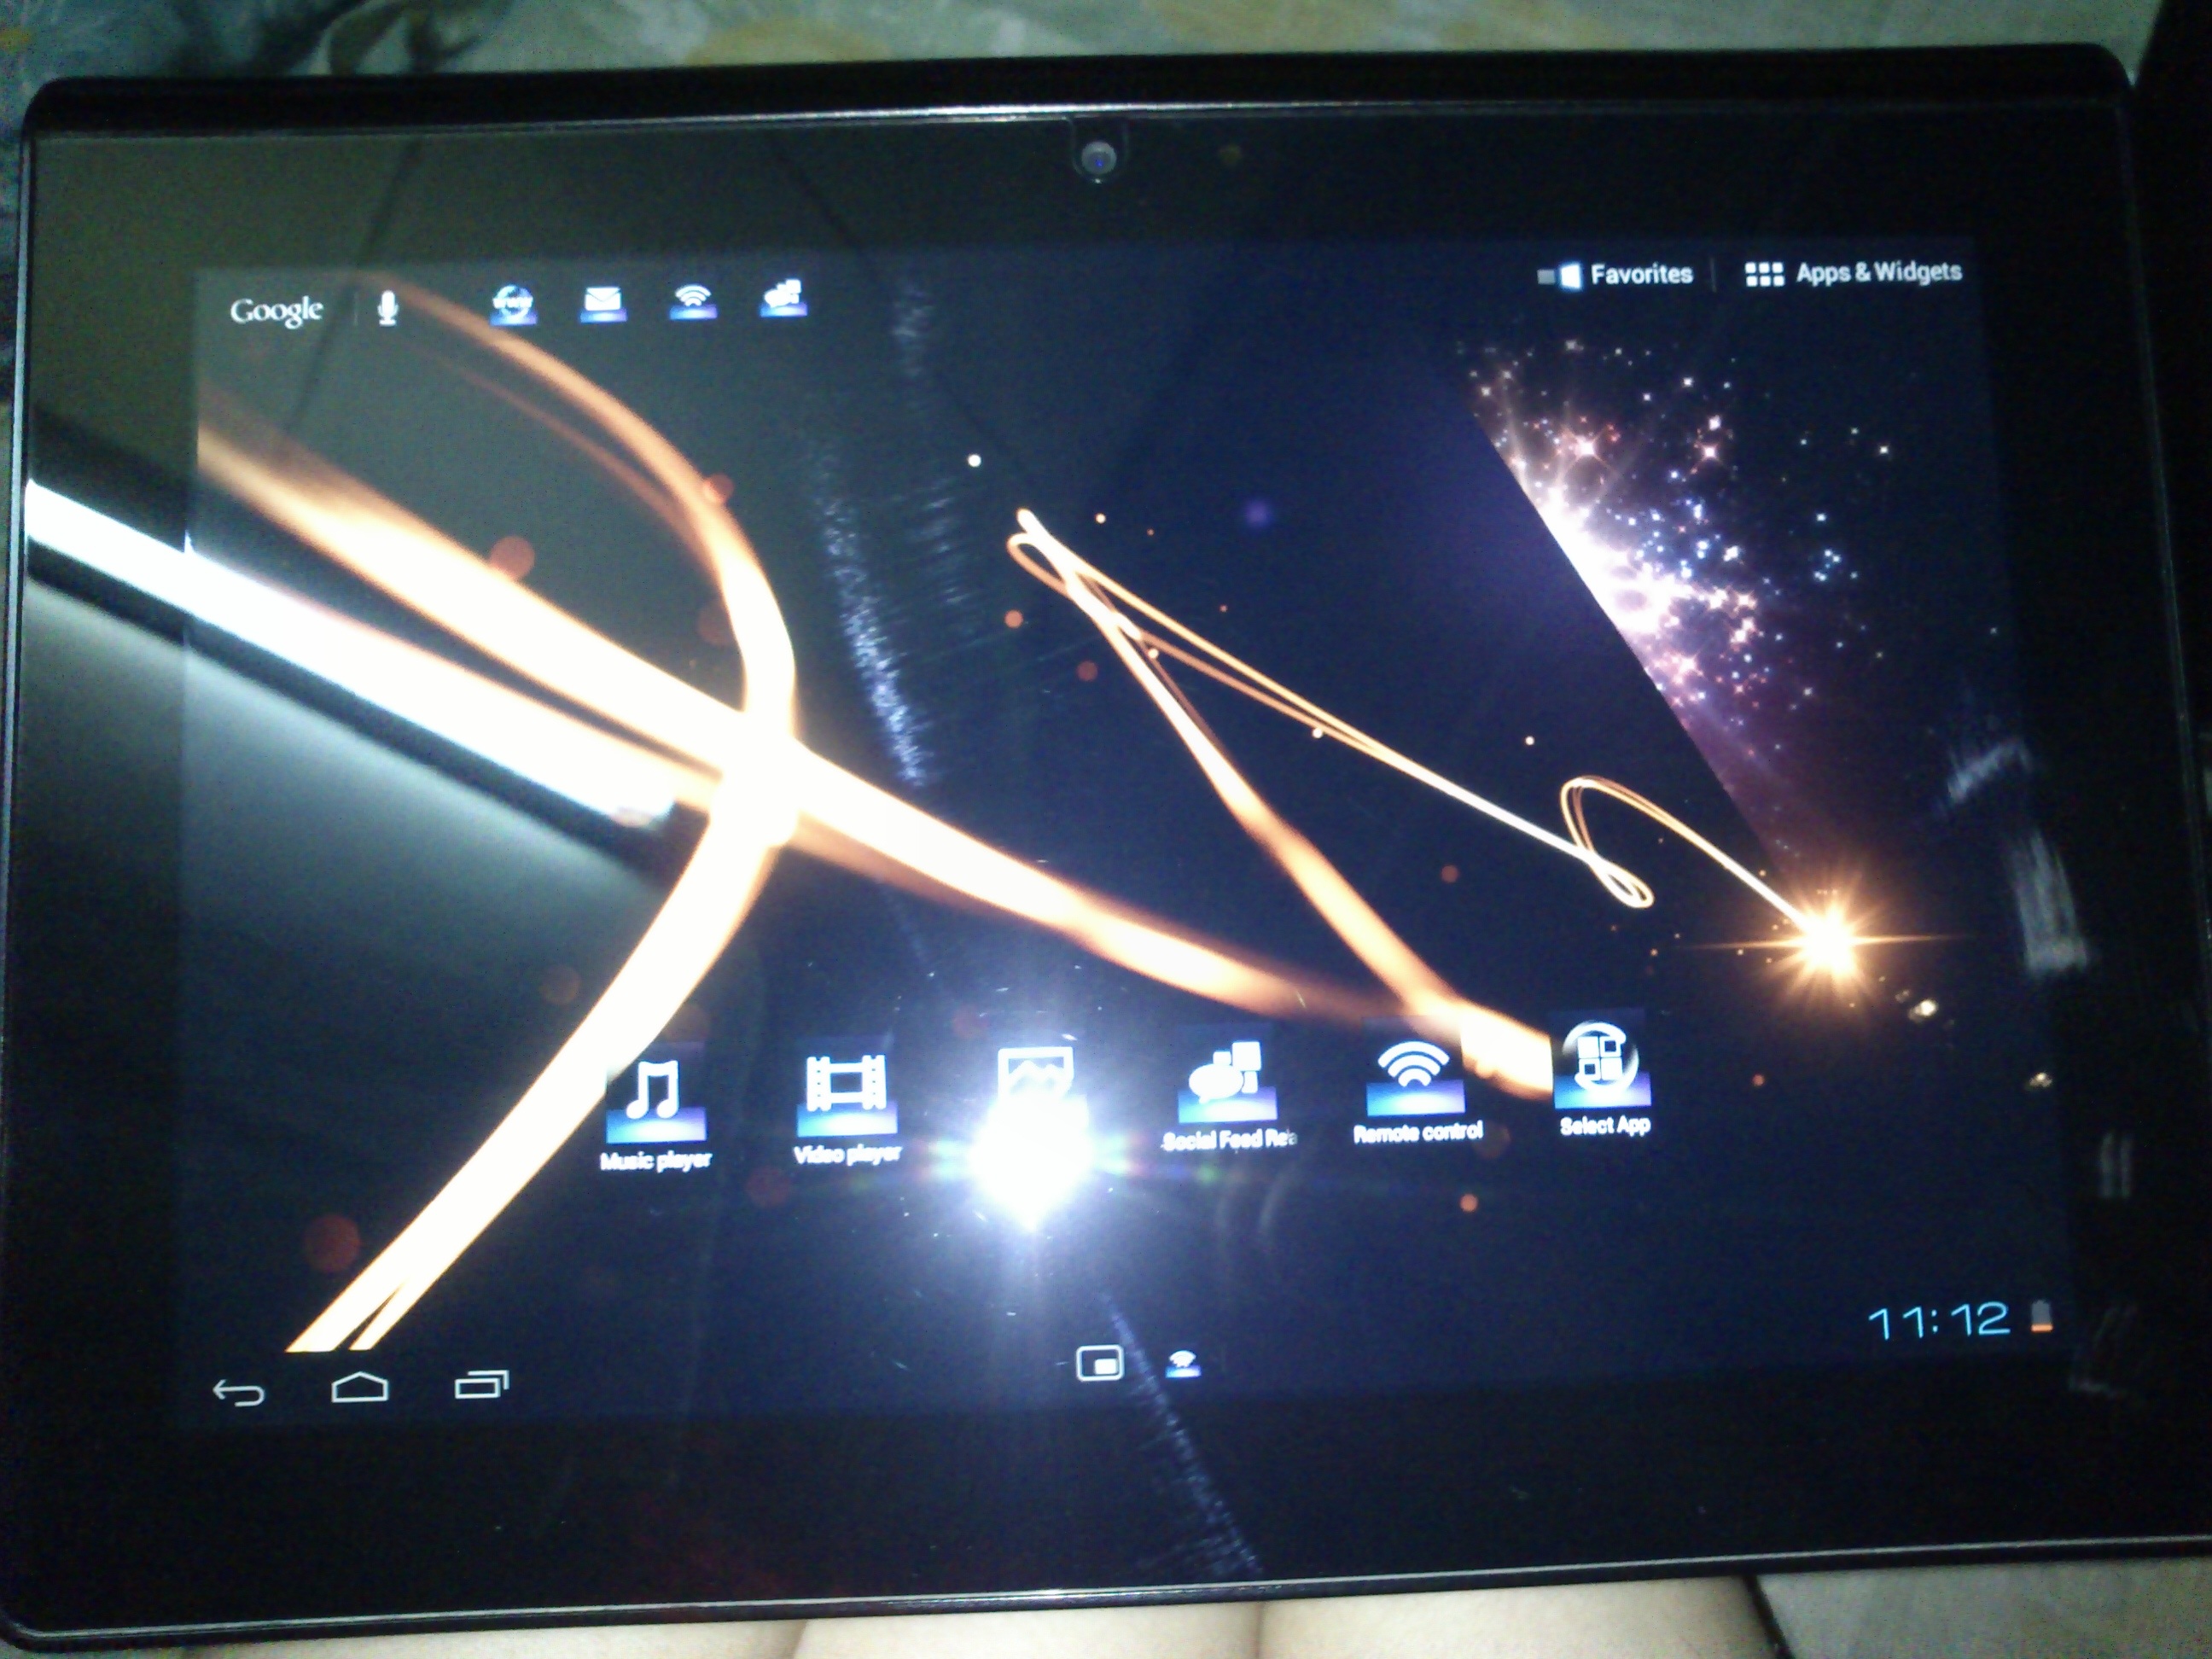Tap the voice search microphone
Screen dimensions: 2212x1659
pyautogui.click(x=388, y=308)
